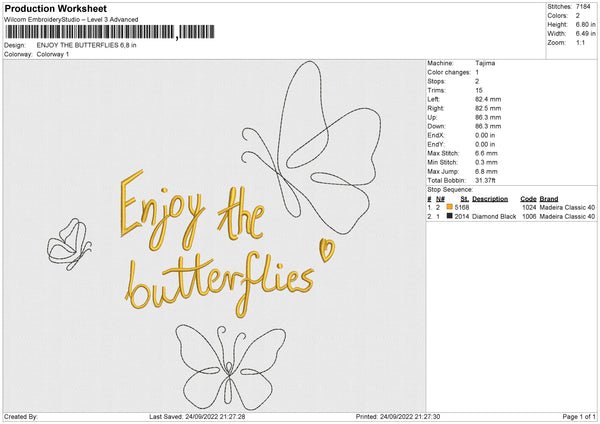The image size is (600, 424).
Task: Click the 'Production Worksheet' title
Action: tap(55, 8)
